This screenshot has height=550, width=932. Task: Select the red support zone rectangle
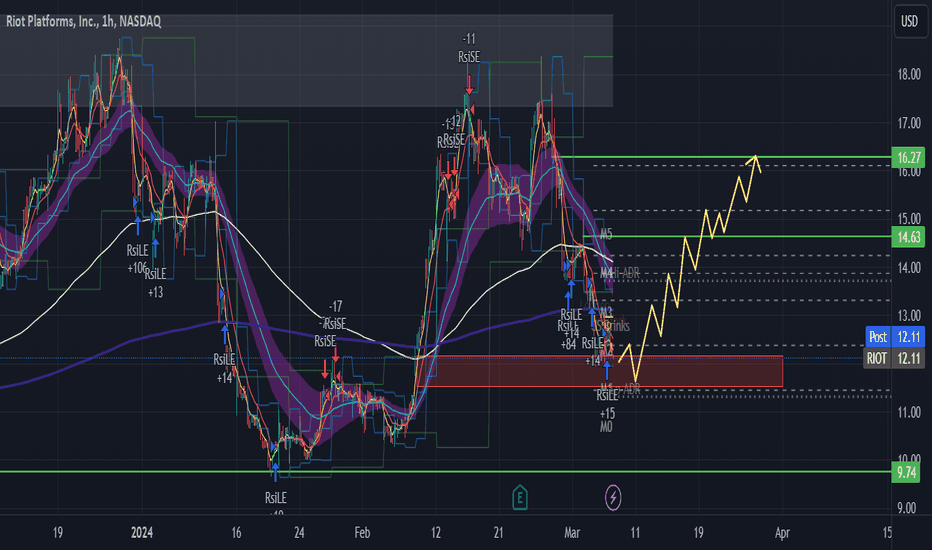tap(600, 371)
